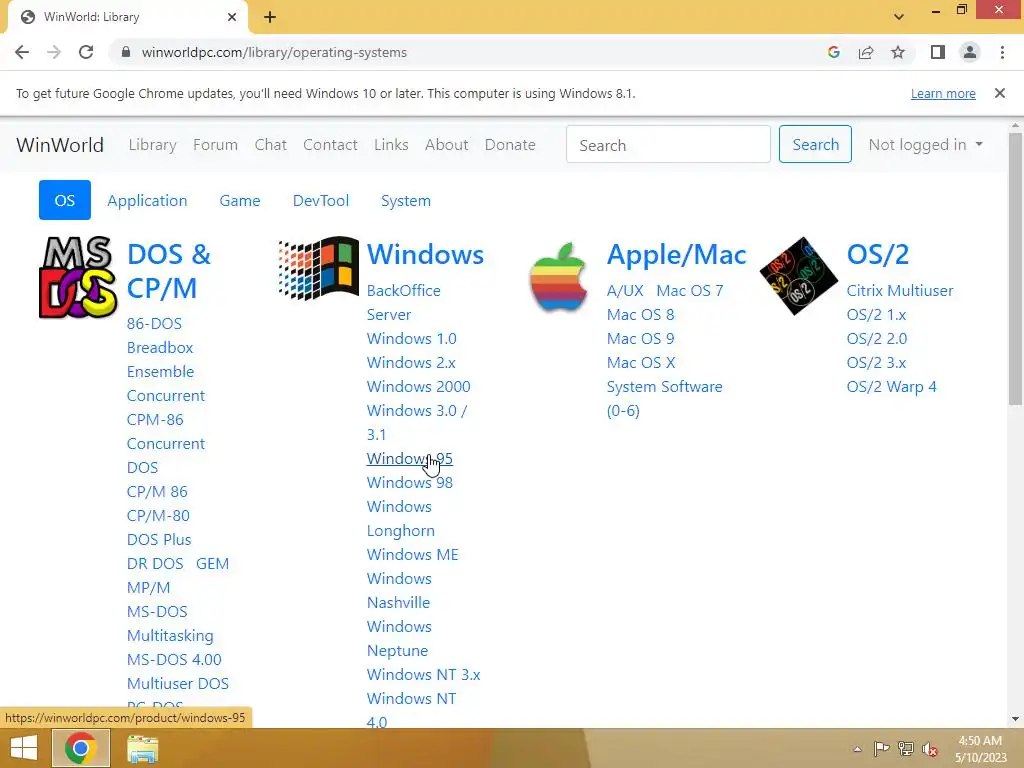Click Chrome icon in taskbar
Viewport: 1024px width, 768px height.
click(x=81, y=748)
